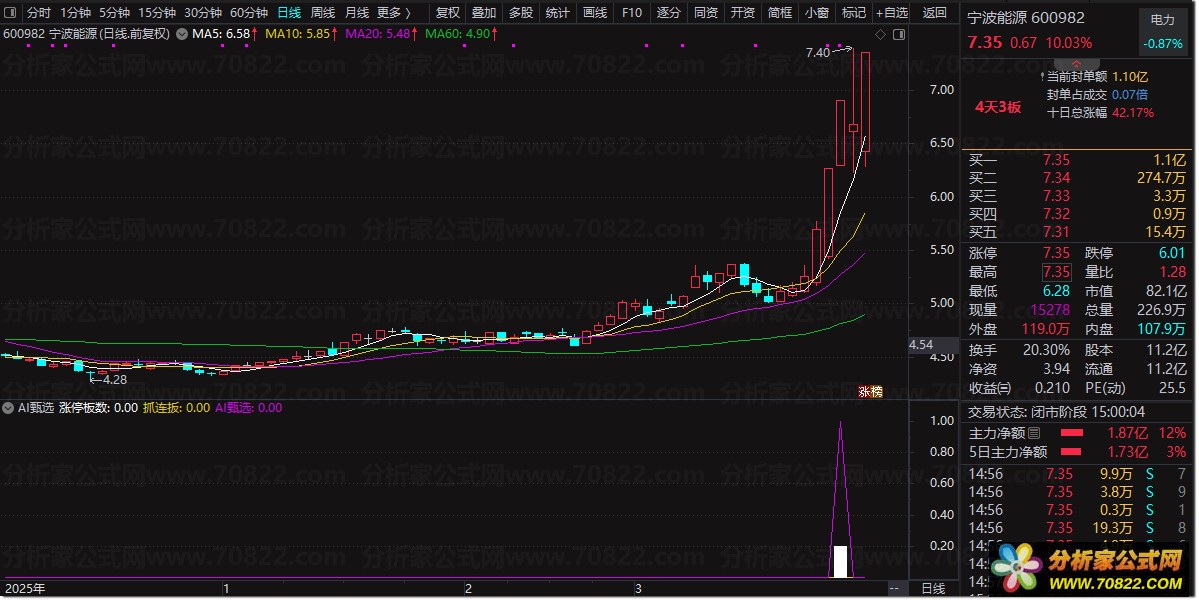1199x600 pixels.
Task: Open 逐分 tick-by-tick details
Action: tap(668, 12)
